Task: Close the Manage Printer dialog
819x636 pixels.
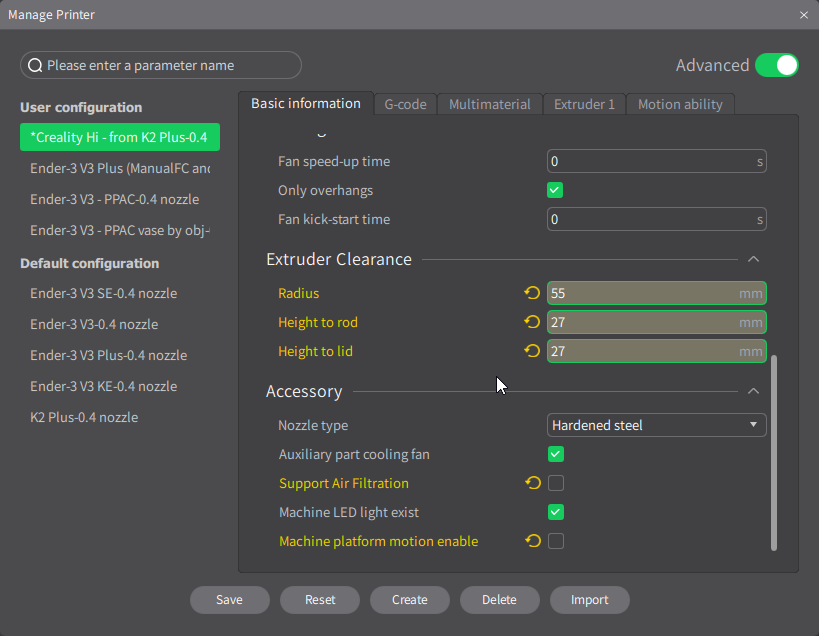Action: pyautogui.click(x=804, y=15)
